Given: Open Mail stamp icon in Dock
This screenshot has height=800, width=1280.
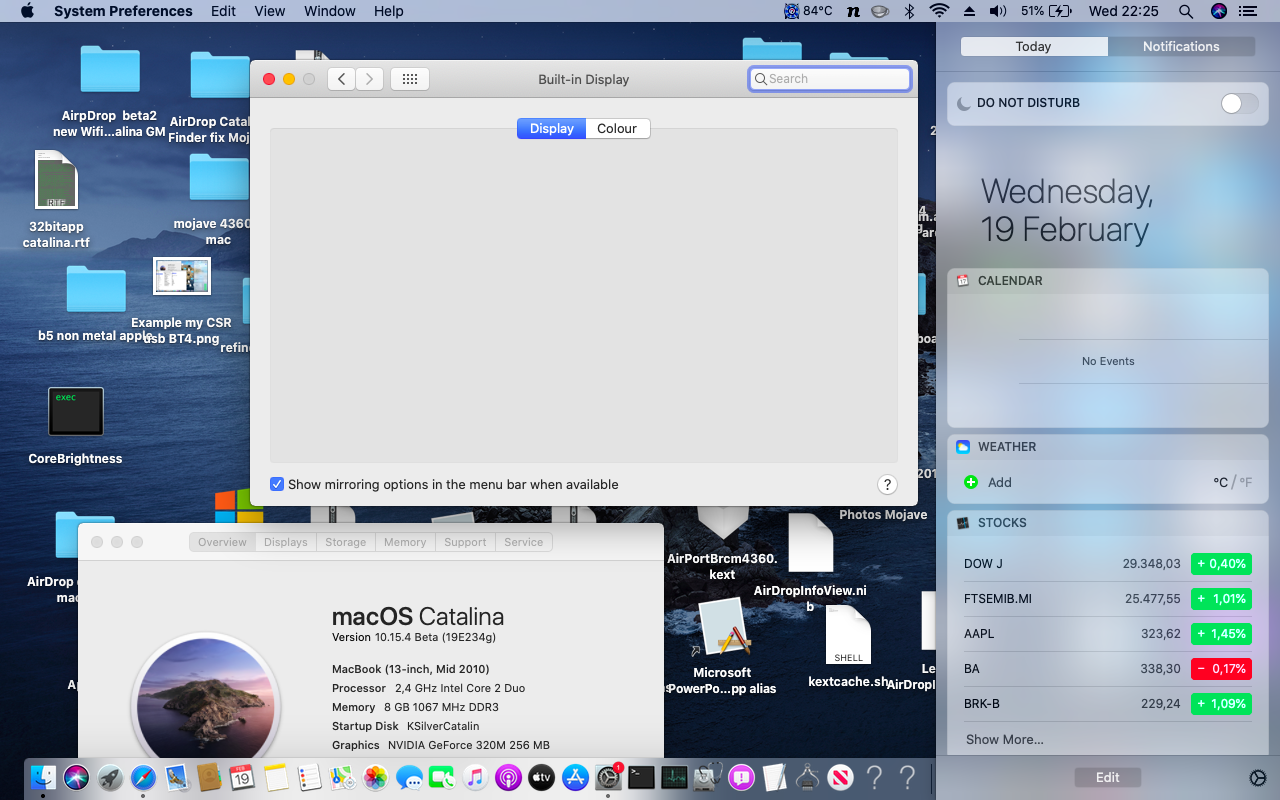Looking at the screenshot, I should [x=177, y=777].
